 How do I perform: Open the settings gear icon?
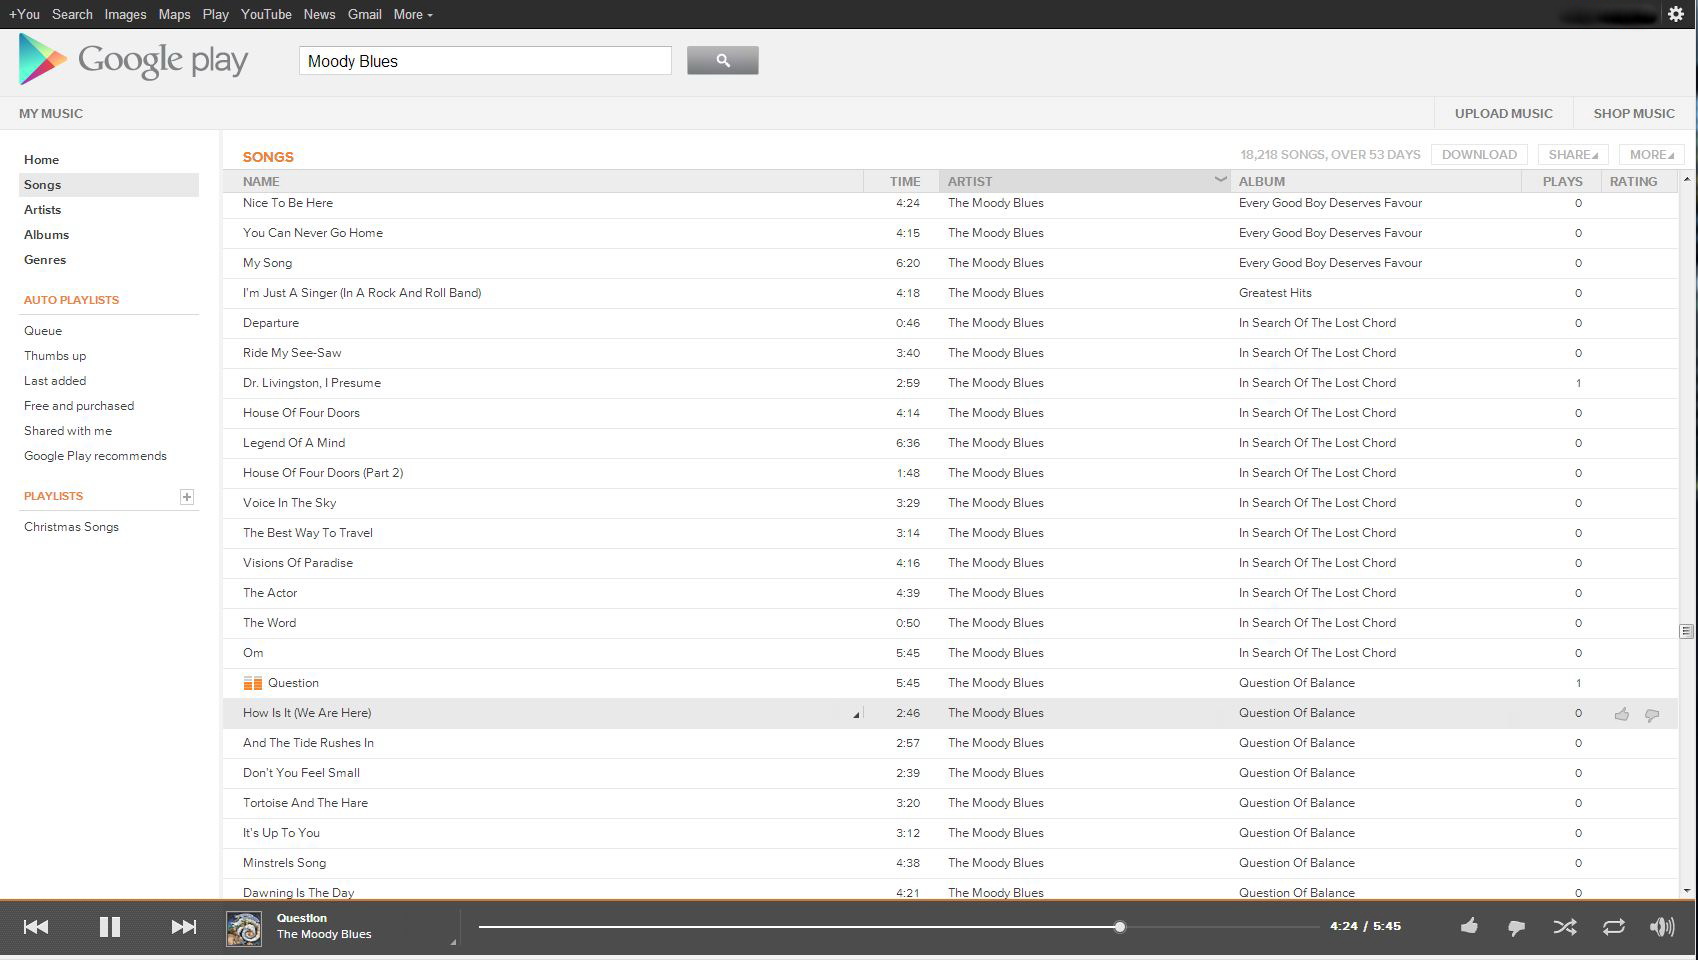point(1676,14)
